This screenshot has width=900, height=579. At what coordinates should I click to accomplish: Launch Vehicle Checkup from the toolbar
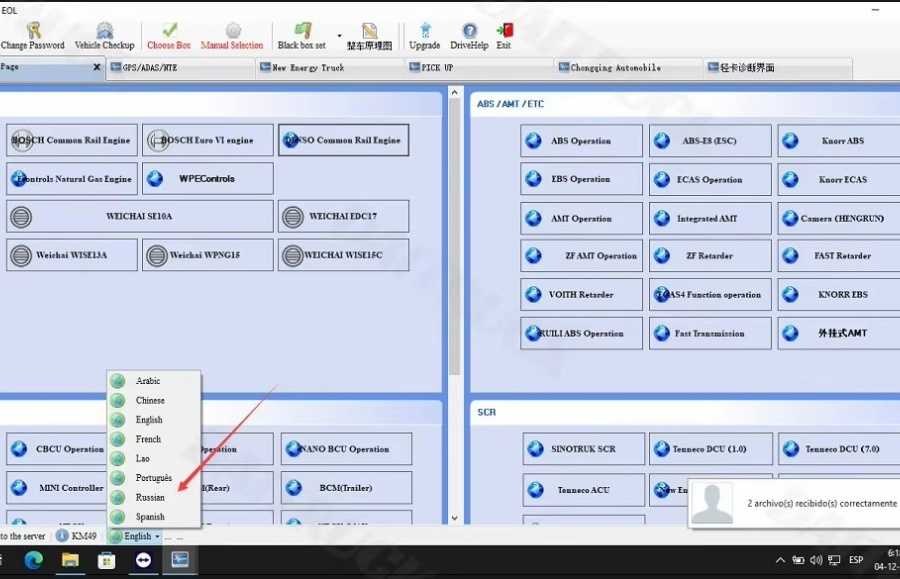[x=104, y=36]
